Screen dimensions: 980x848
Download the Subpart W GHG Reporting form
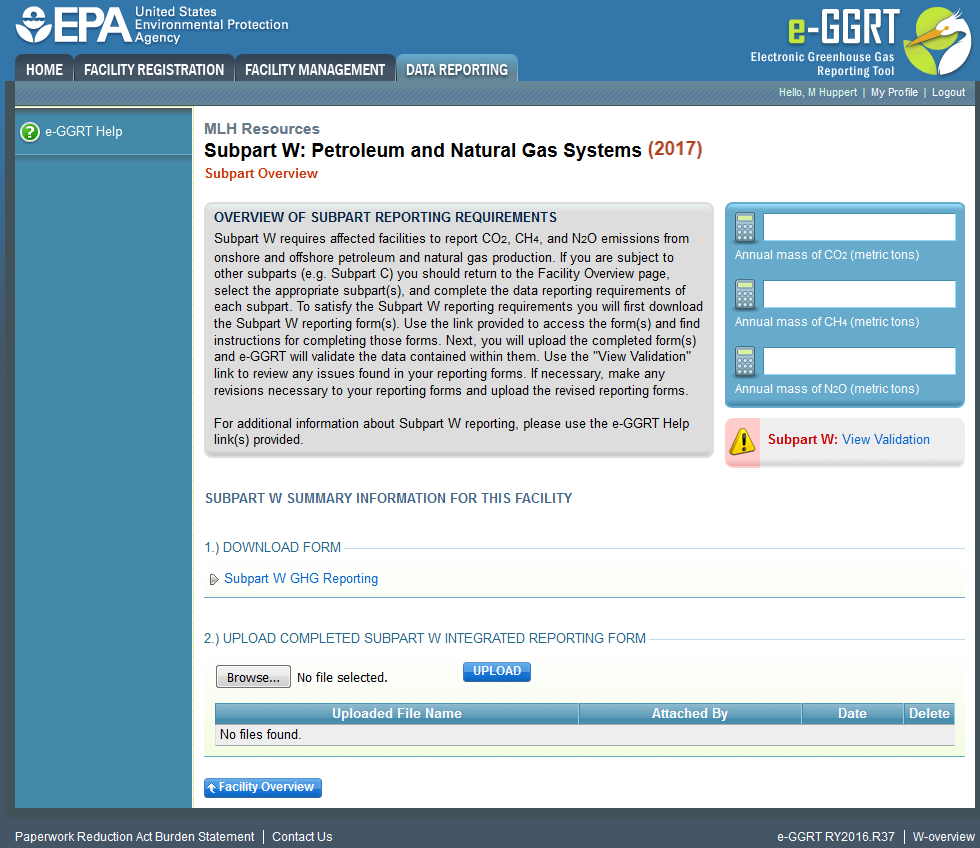[301, 579]
